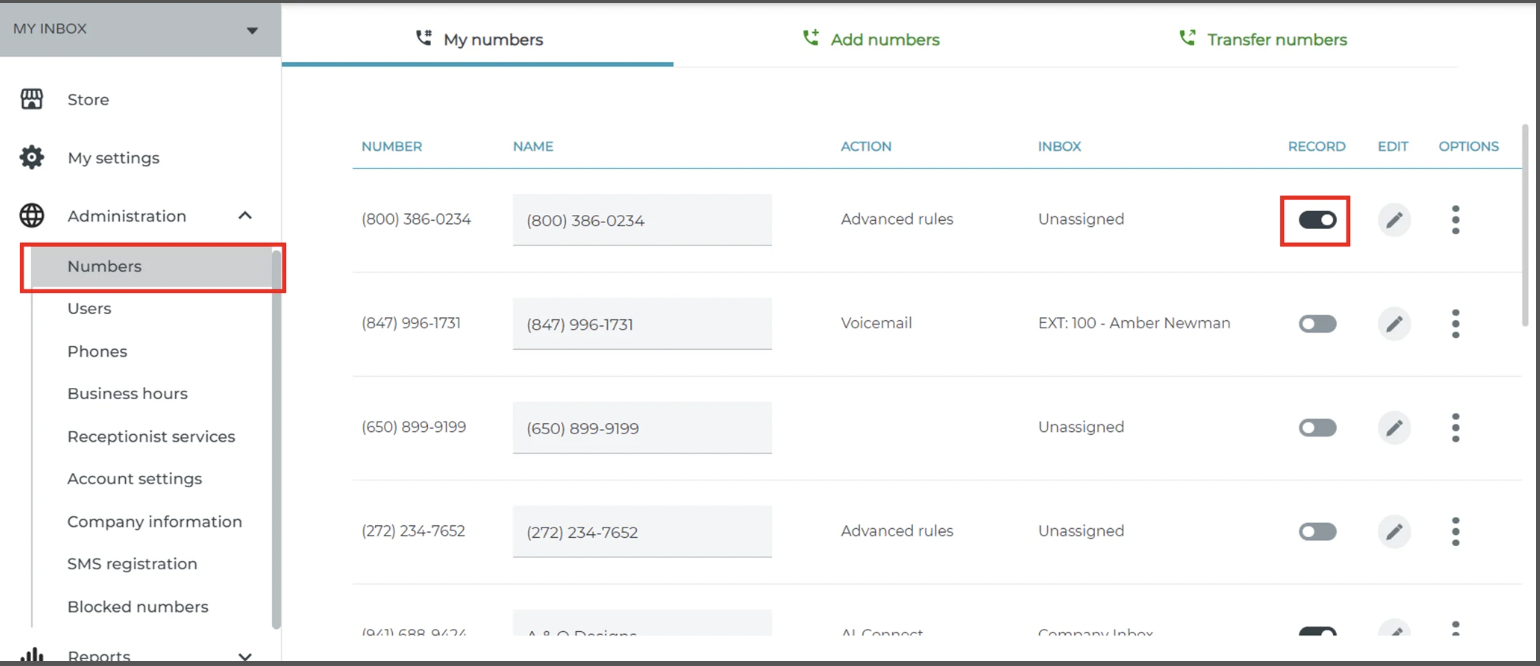Expand the Reports section chevron

click(x=245, y=657)
